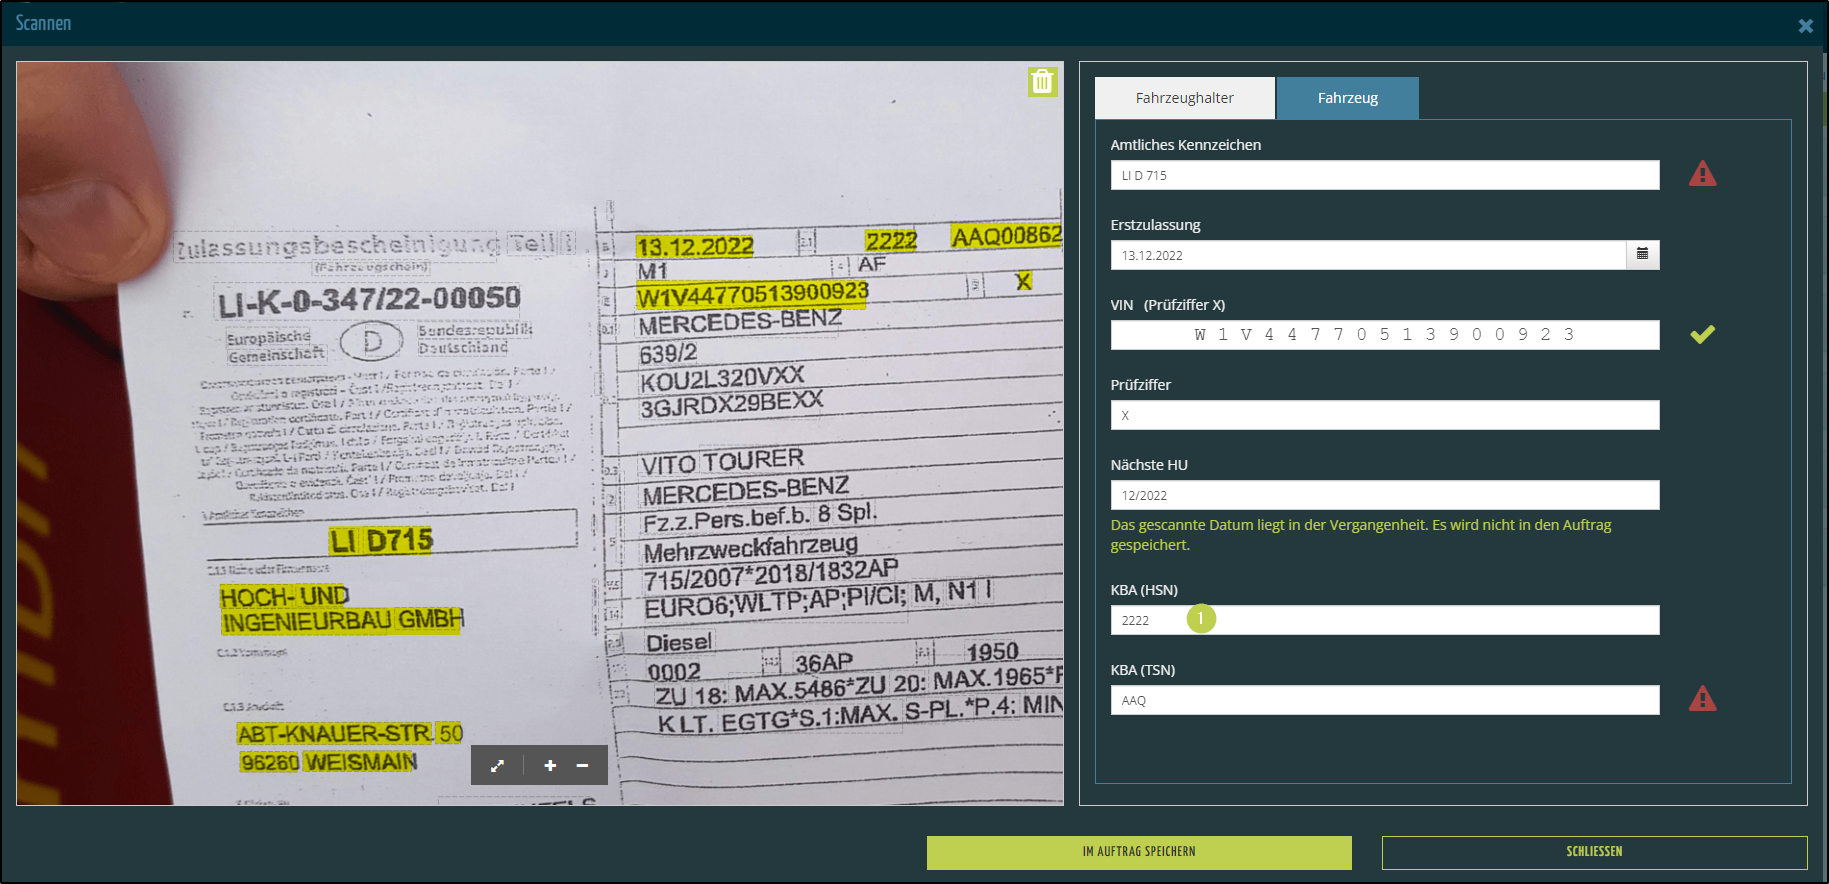Click the KBA (TSN) input field
Viewport: 1829px width, 884px height.
tap(1384, 700)
